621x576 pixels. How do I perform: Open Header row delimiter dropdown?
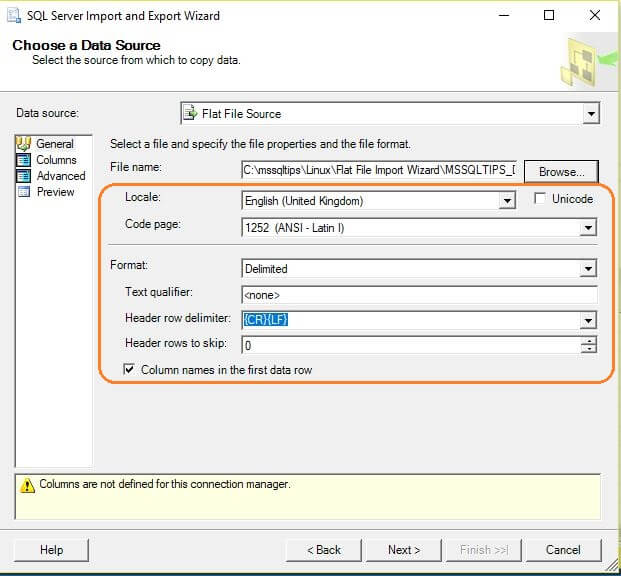[589, 320]
